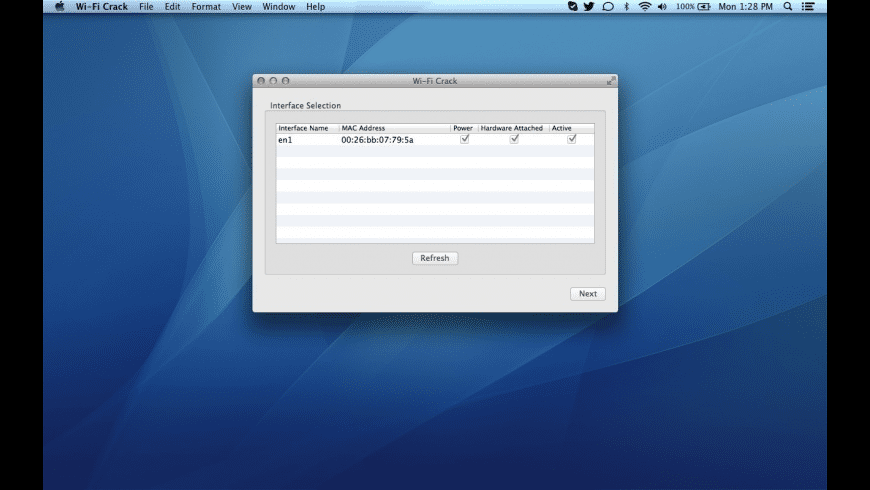Open the File menu
Image resolution: width=870 pixels, height=490 pixels.
point(146,6)
